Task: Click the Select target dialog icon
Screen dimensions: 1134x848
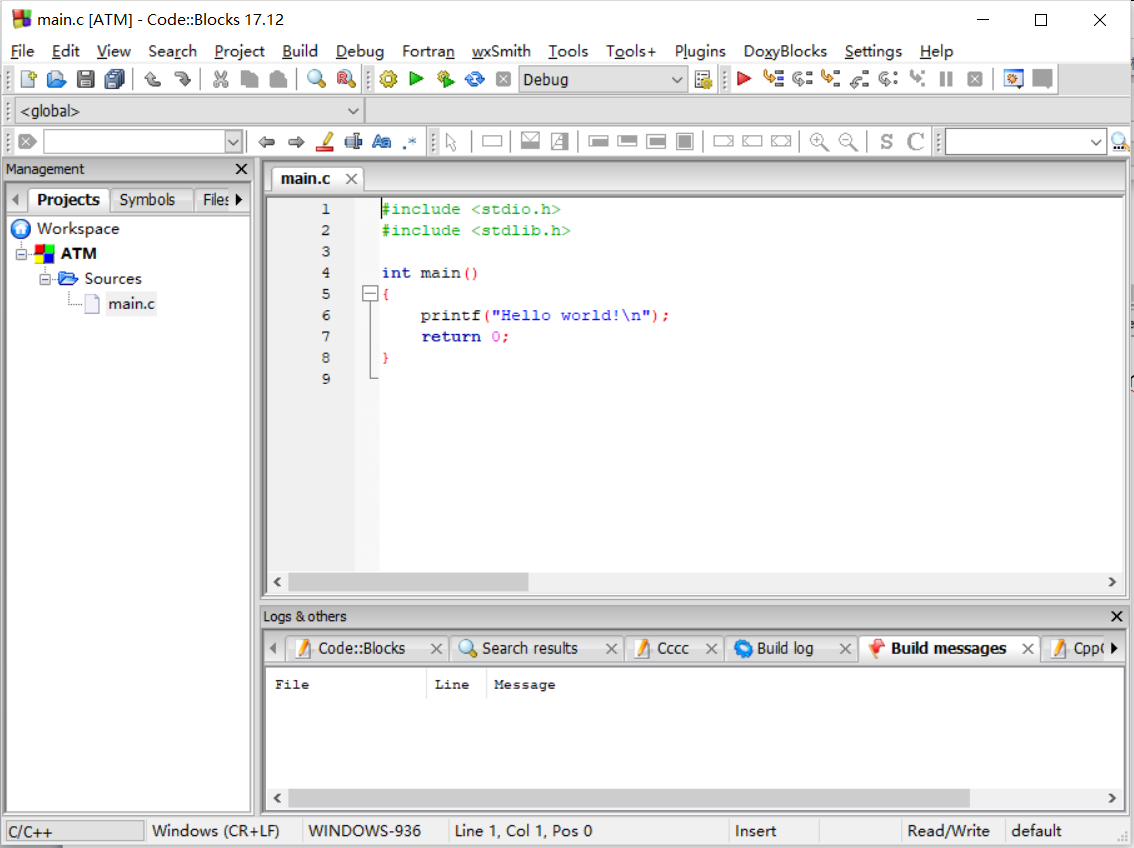Action: [x=703, y=80]
